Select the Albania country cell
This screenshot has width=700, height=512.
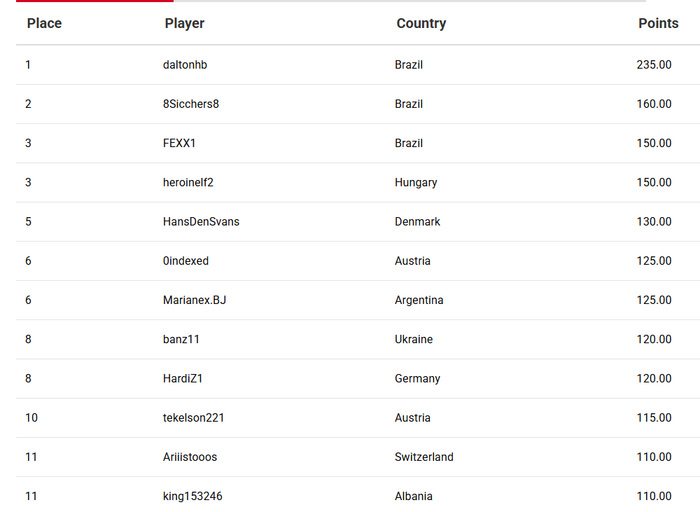[414, 496]
